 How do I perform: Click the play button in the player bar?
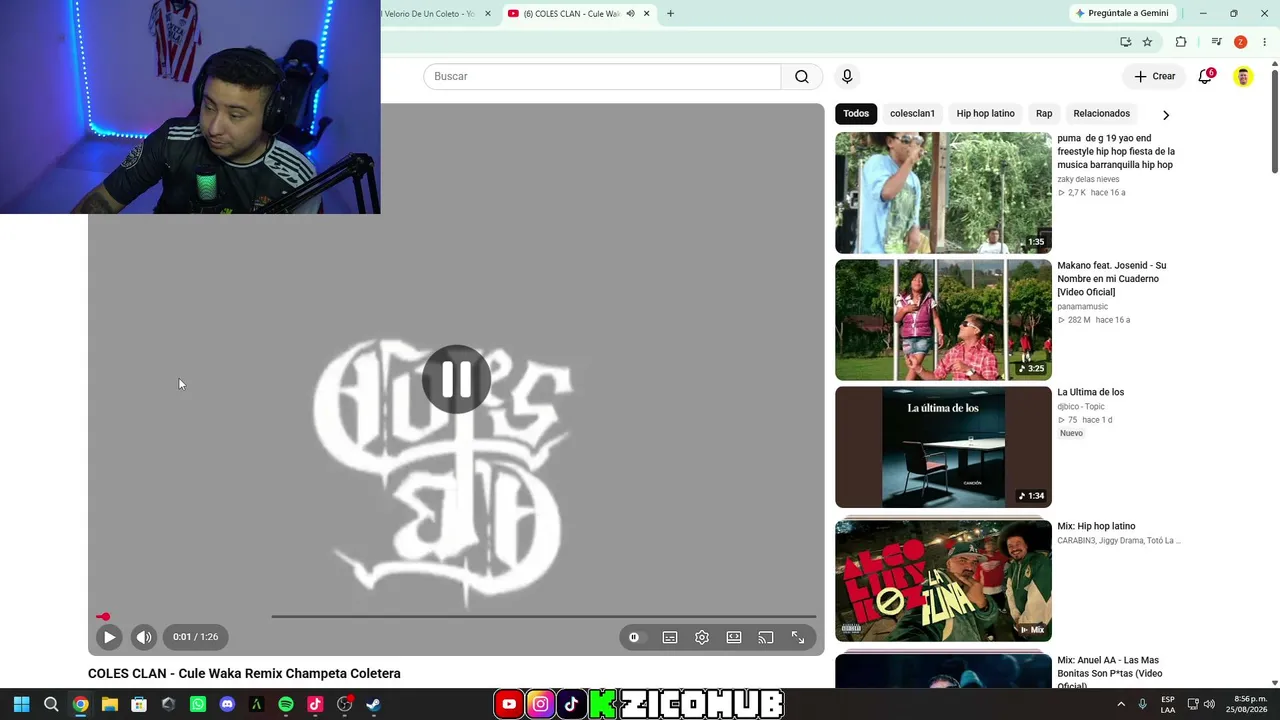point(109,637)
